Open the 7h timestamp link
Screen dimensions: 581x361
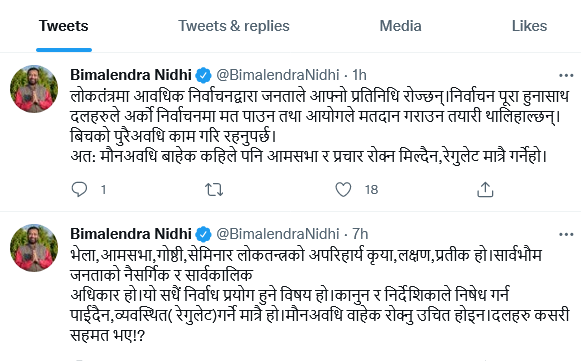(x=360, y=234)
